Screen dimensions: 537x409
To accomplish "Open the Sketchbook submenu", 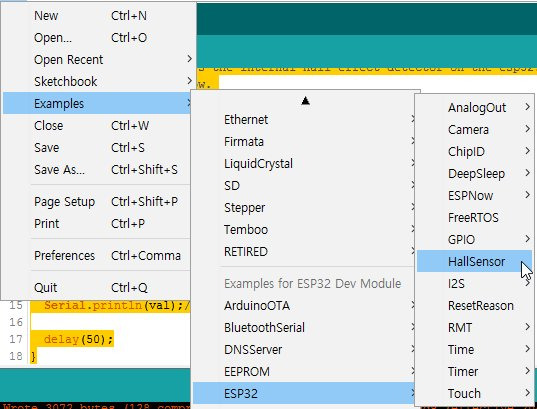I will [x=99, y=81].
